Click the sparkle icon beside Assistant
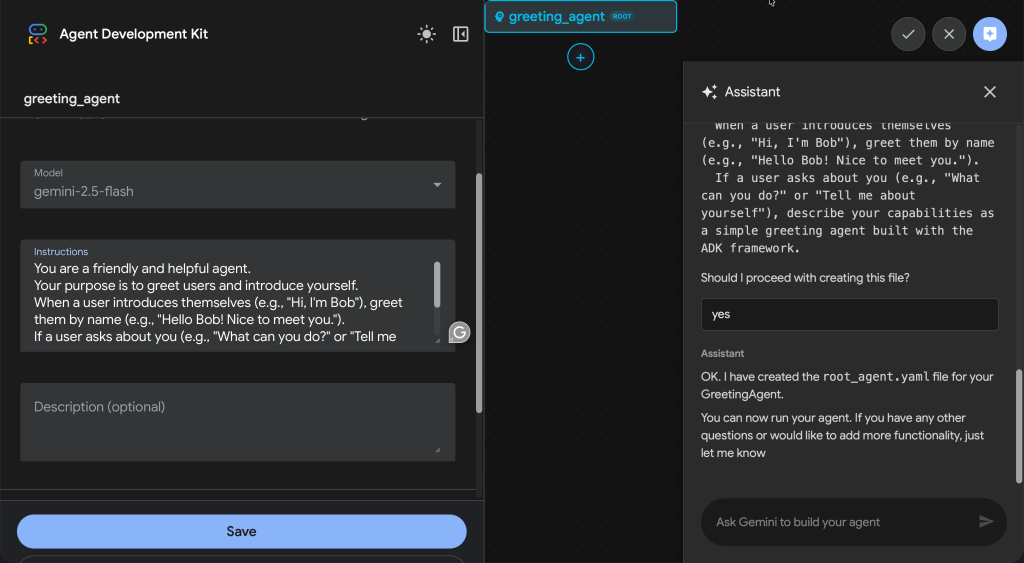This screenshot has width=1024, height=563. (x=709, y=92)
